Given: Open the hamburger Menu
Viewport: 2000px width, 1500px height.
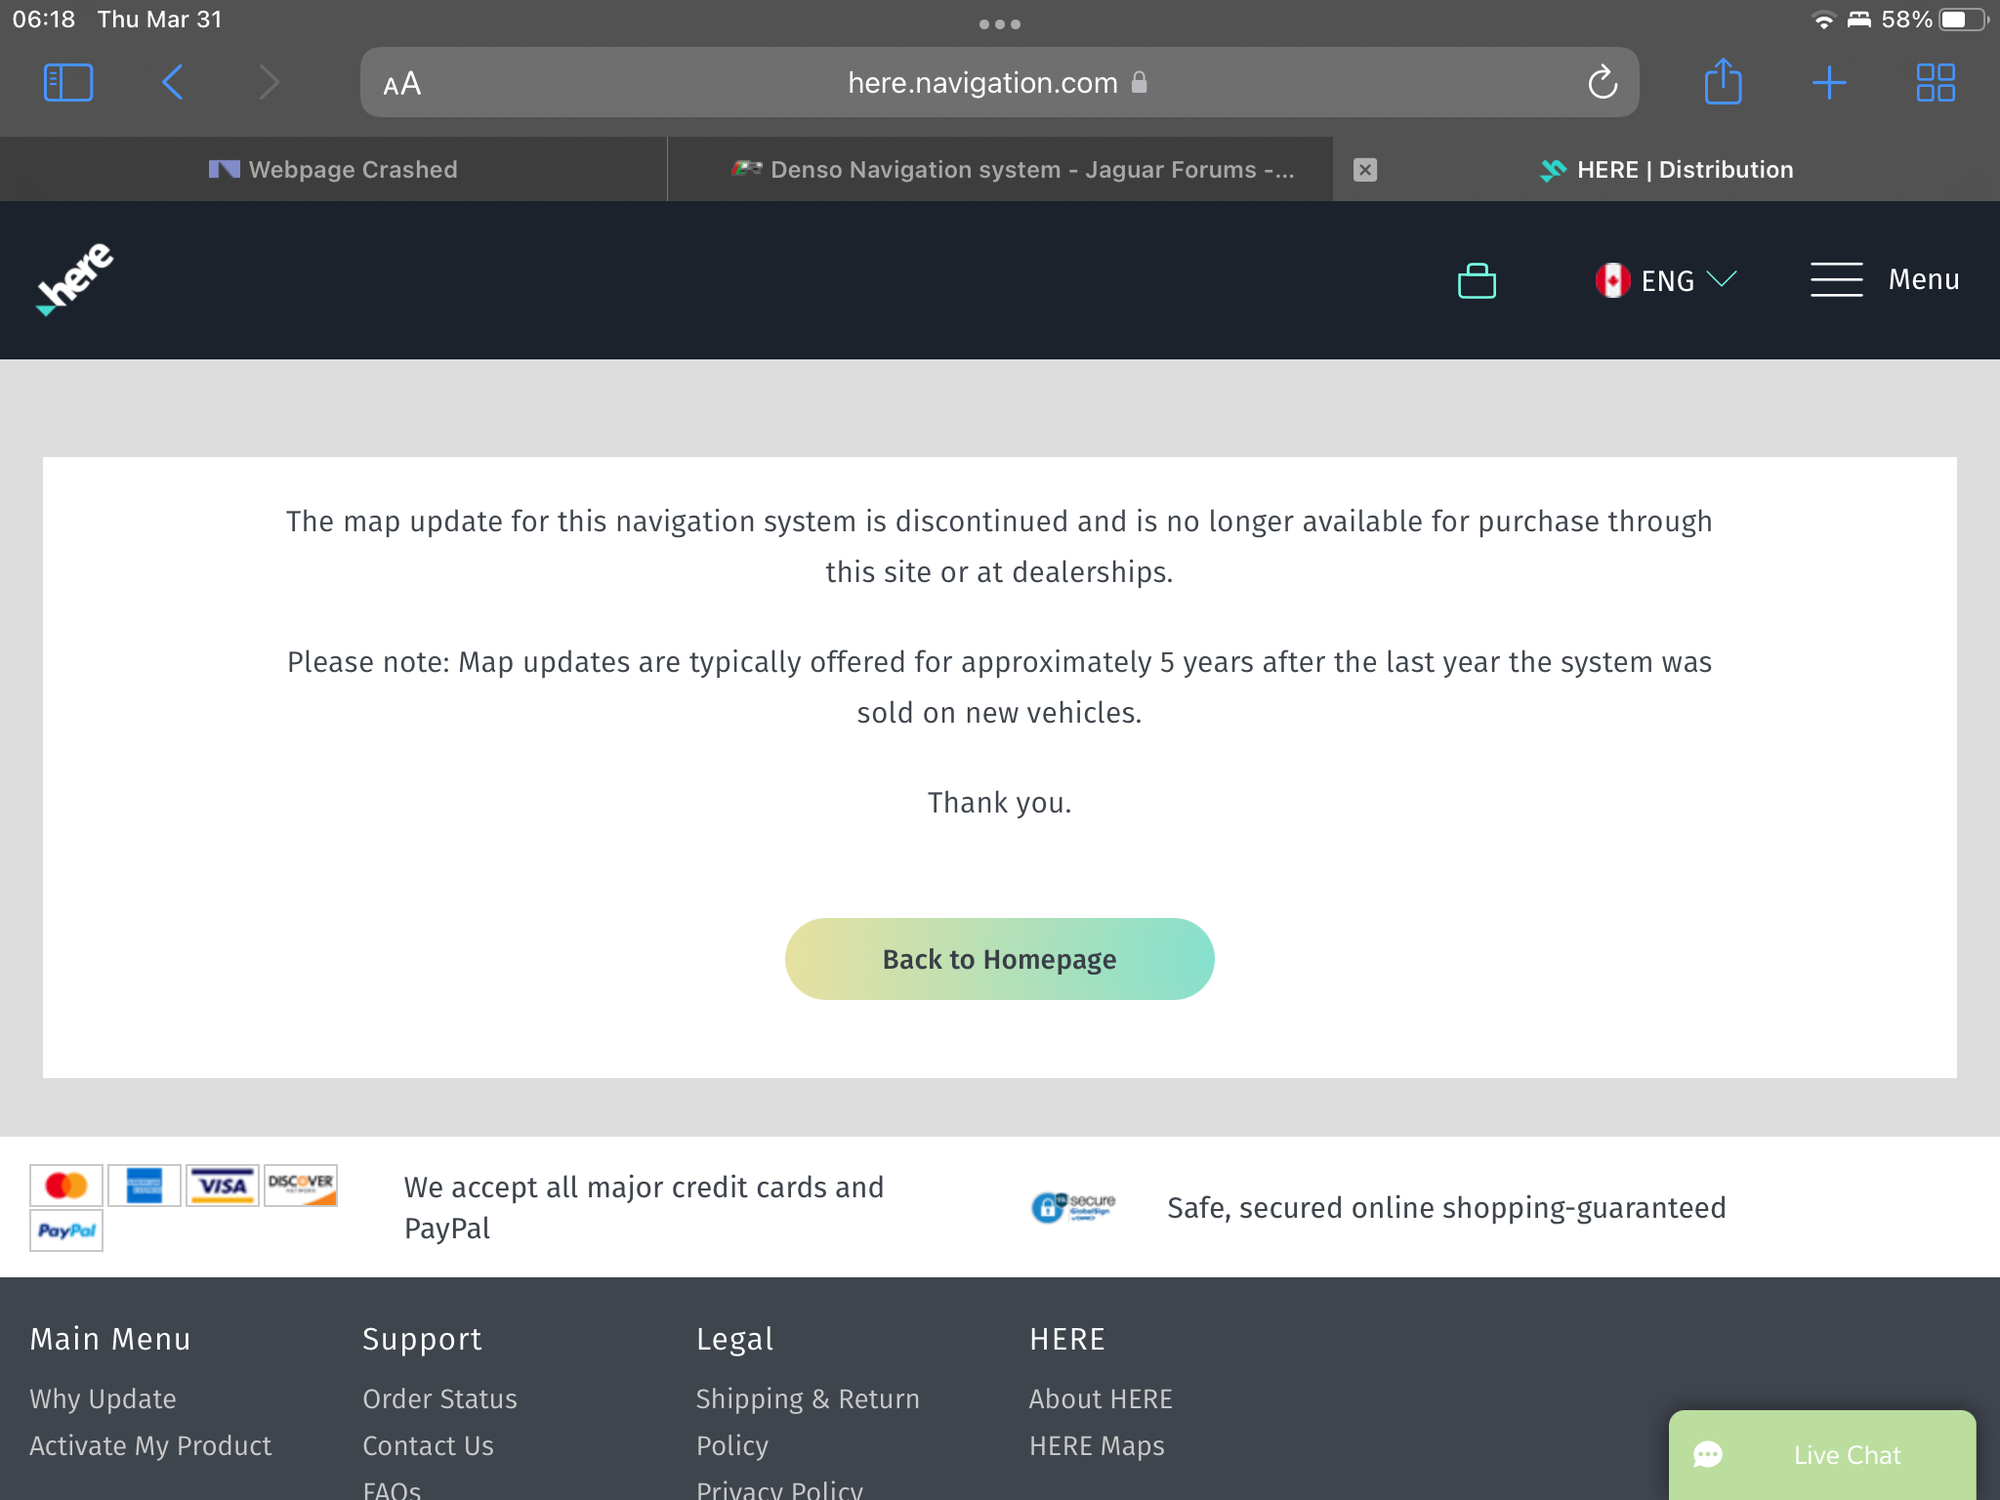Looking at the screenshot, I should pos(1884,280).
